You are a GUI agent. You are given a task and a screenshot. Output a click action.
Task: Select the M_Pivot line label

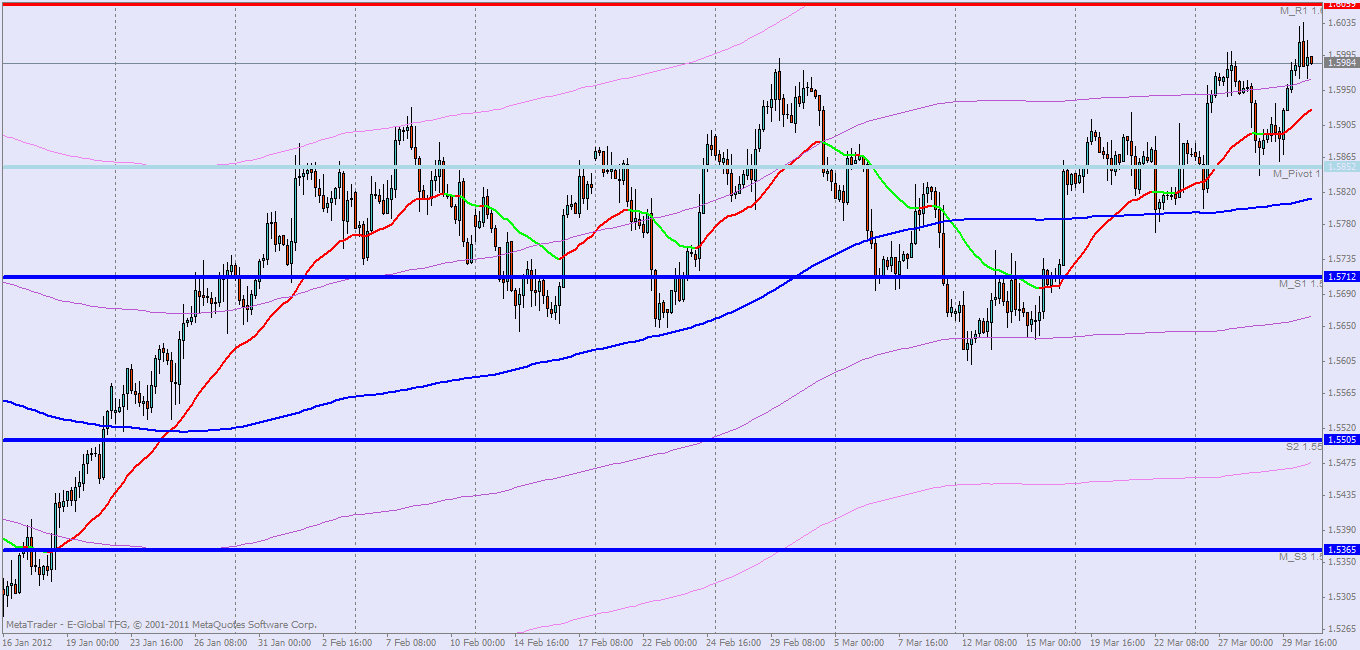(1297, 174)
